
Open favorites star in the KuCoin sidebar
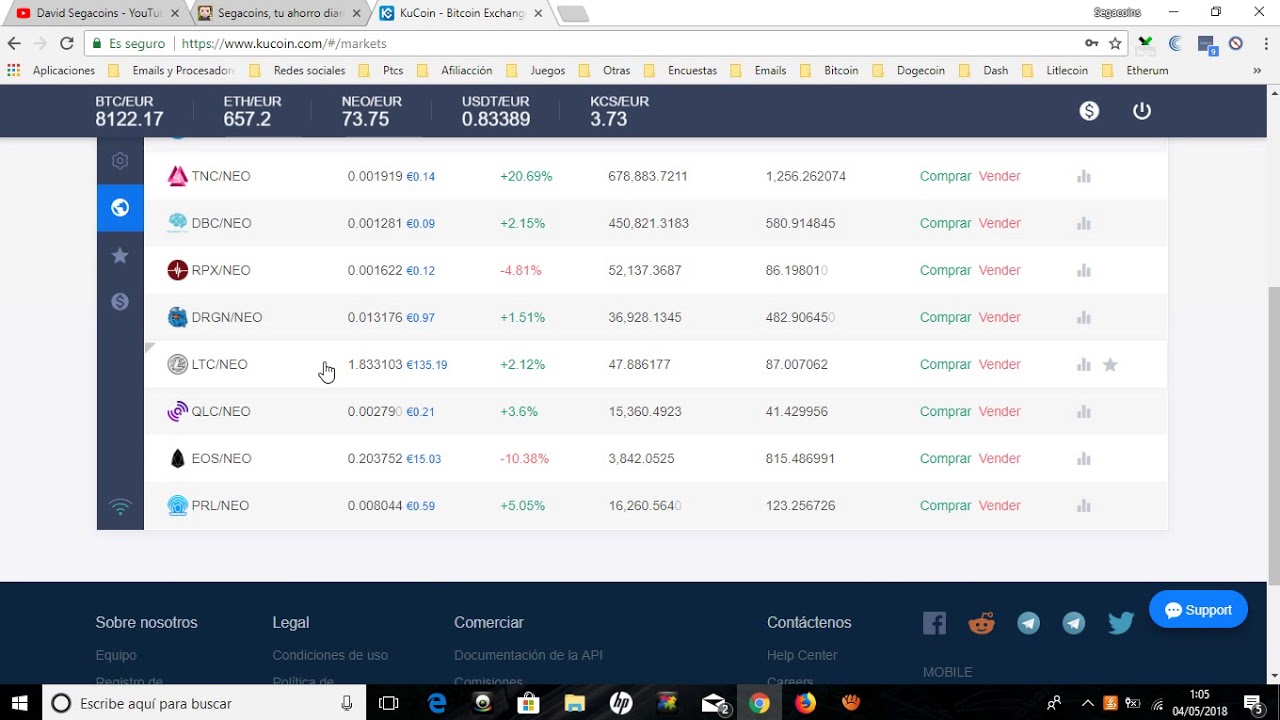coord(120,255)
